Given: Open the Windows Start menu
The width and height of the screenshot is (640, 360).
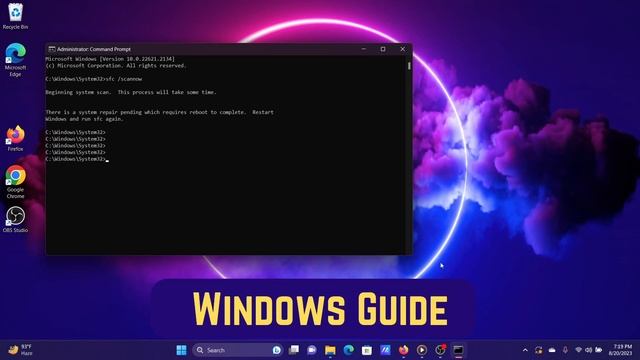Looking at the screenshot, I should 181,350.
